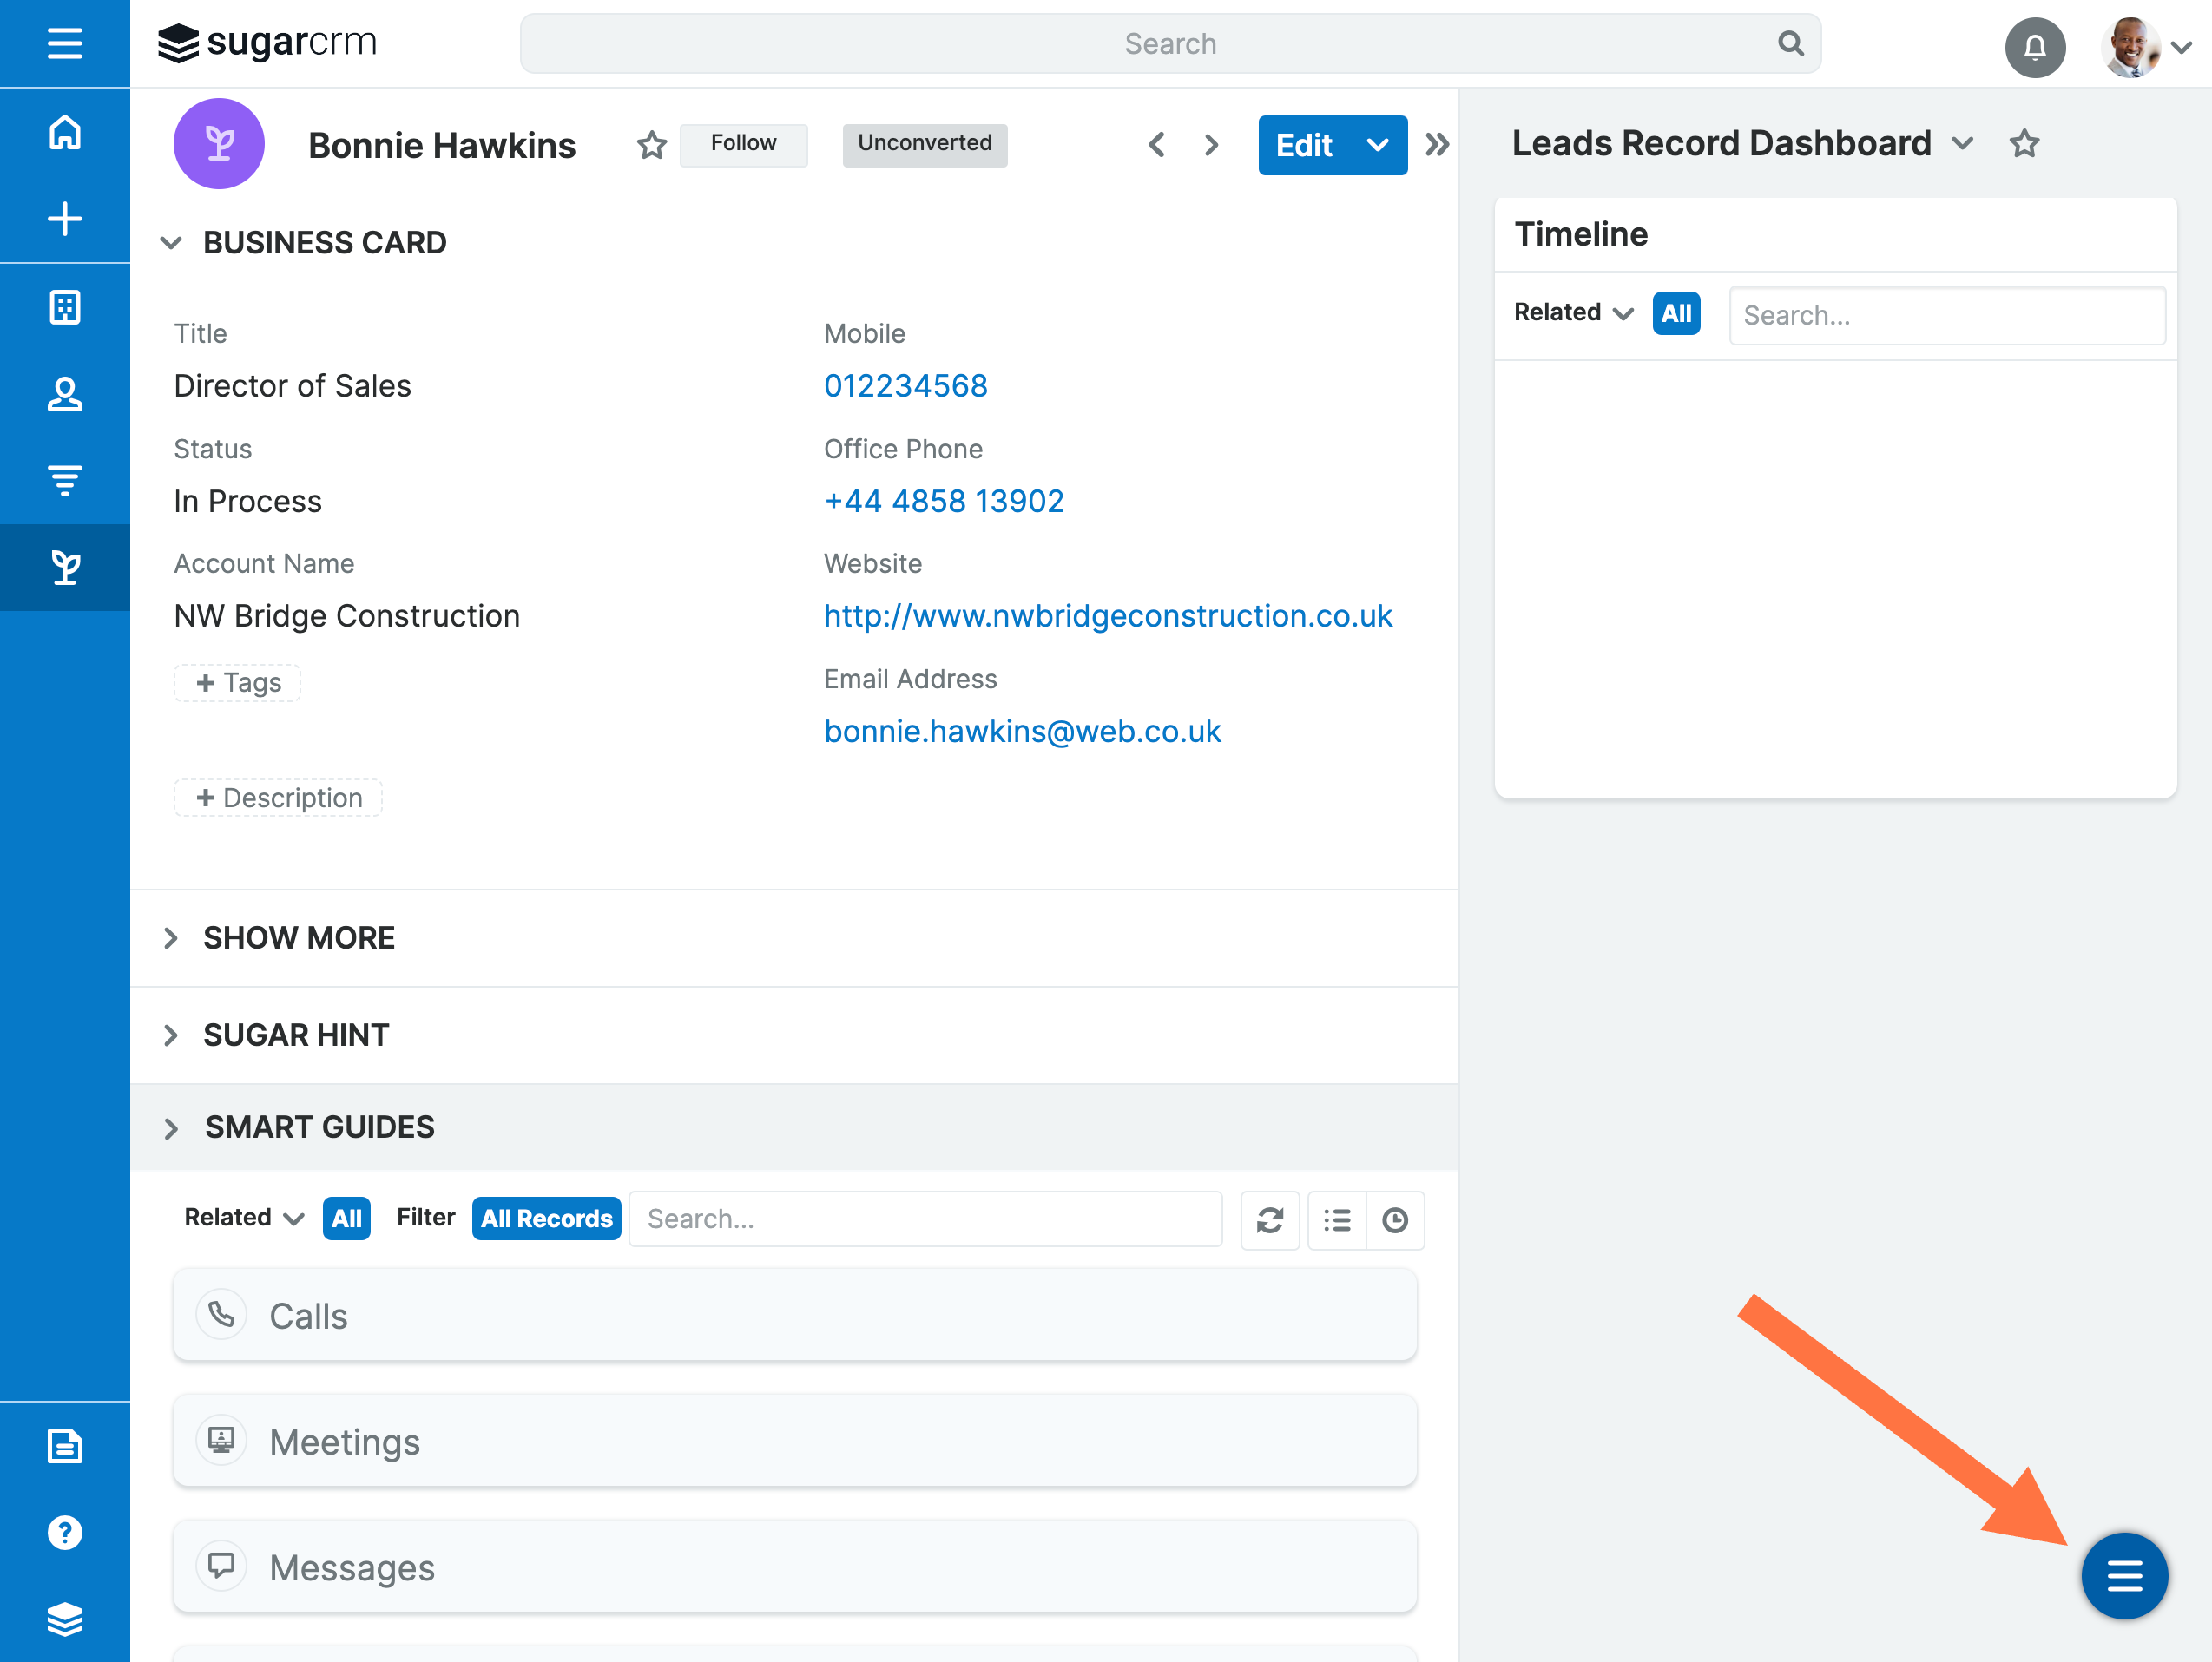Expand the Show More section
The image size is (2212, 1662).
pos(171,938)
